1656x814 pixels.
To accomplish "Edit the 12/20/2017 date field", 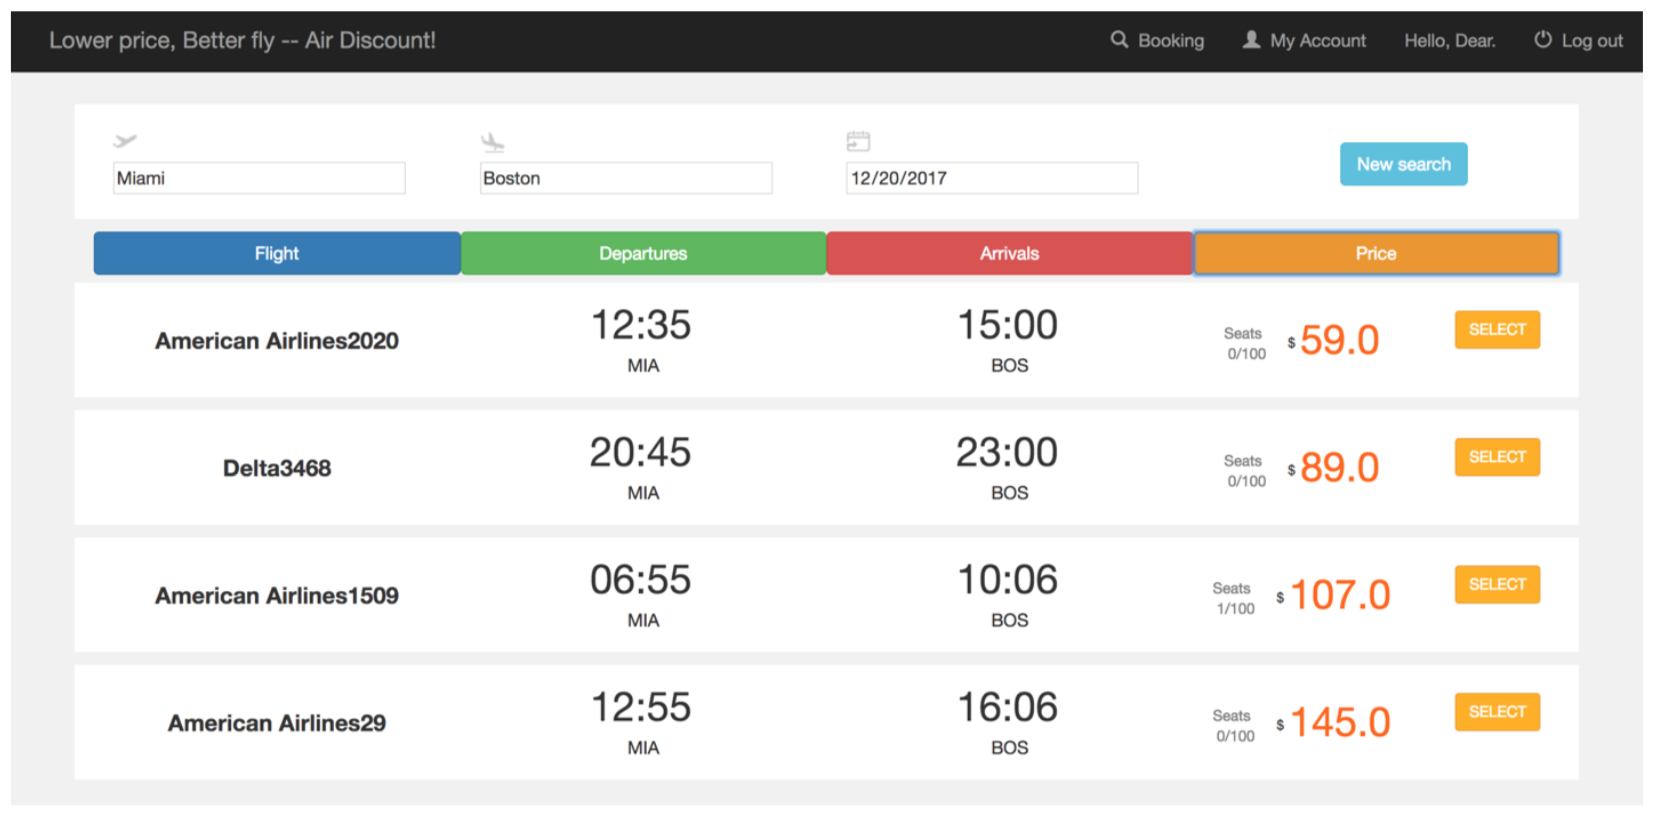I will 992,178.
